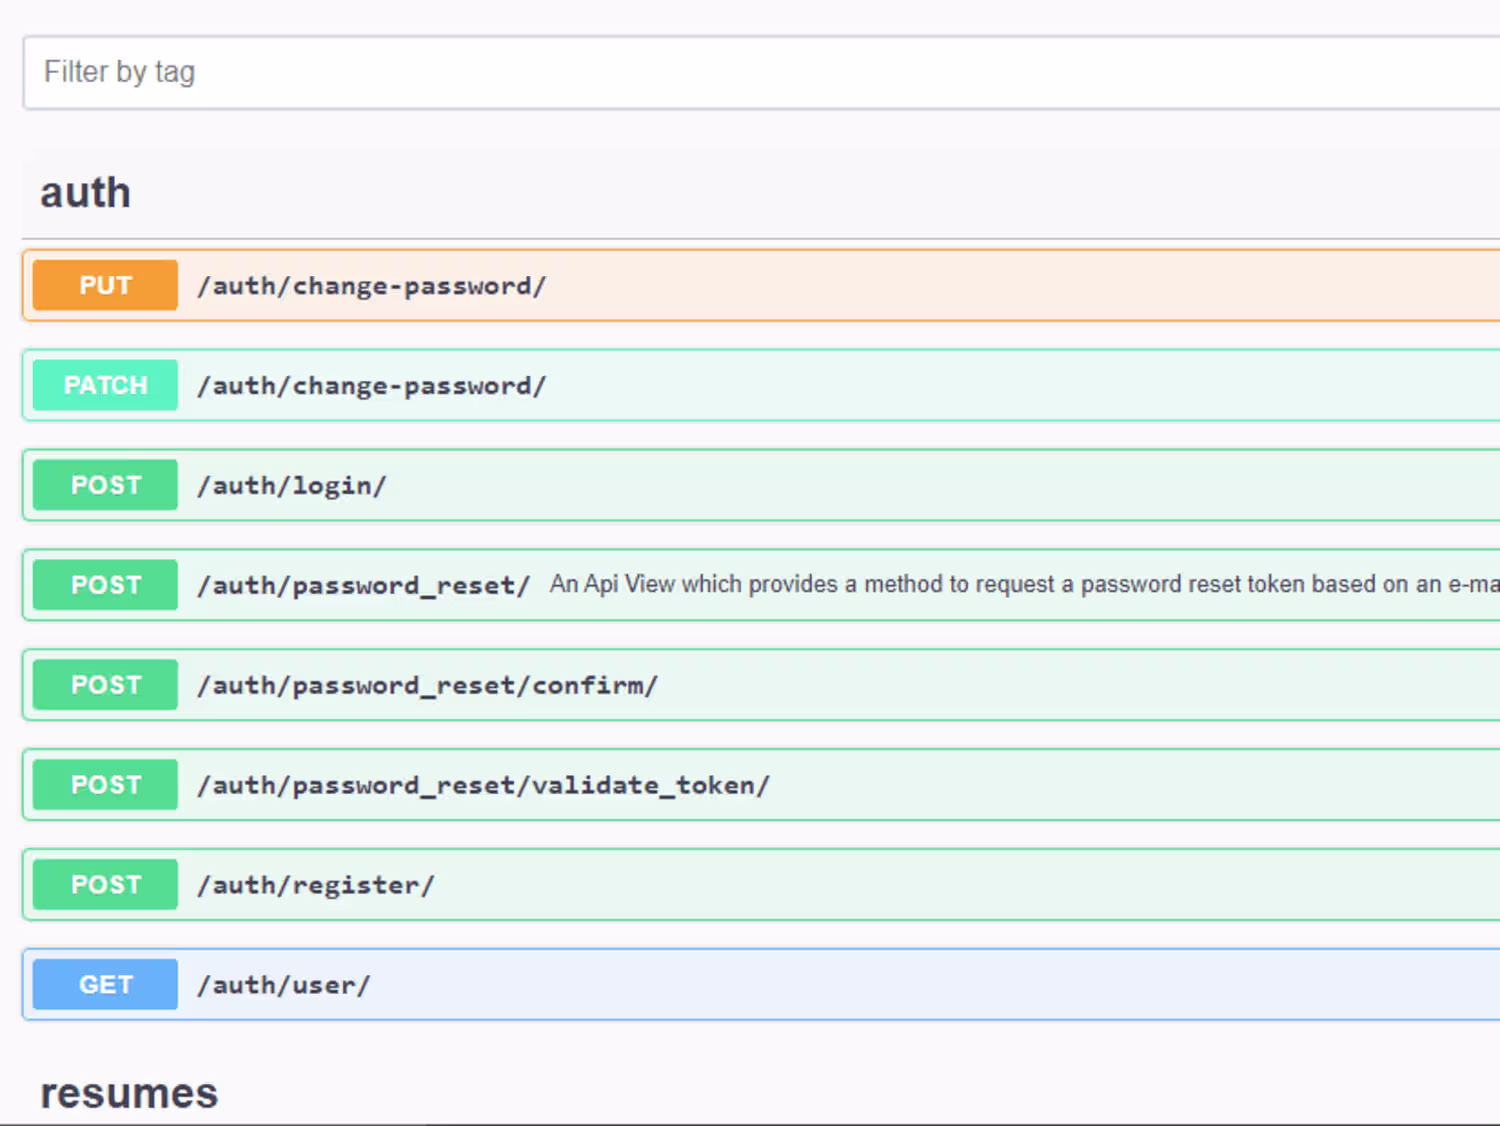Select the /auth/password_reset/ path text

(363, 586)
